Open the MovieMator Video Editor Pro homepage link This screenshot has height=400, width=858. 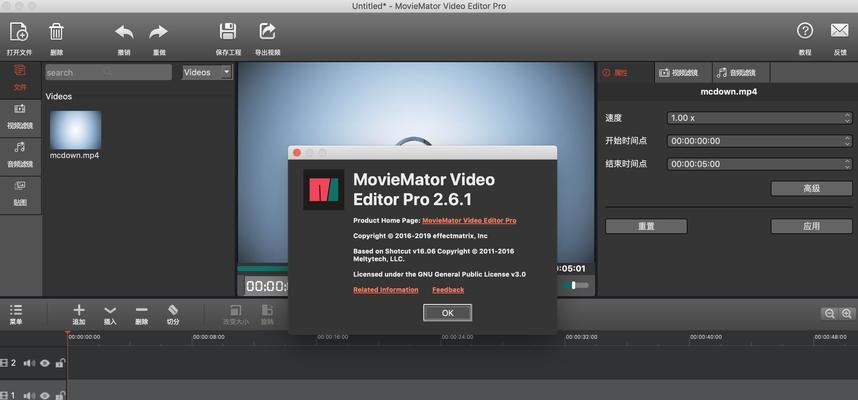pos(469,221)
